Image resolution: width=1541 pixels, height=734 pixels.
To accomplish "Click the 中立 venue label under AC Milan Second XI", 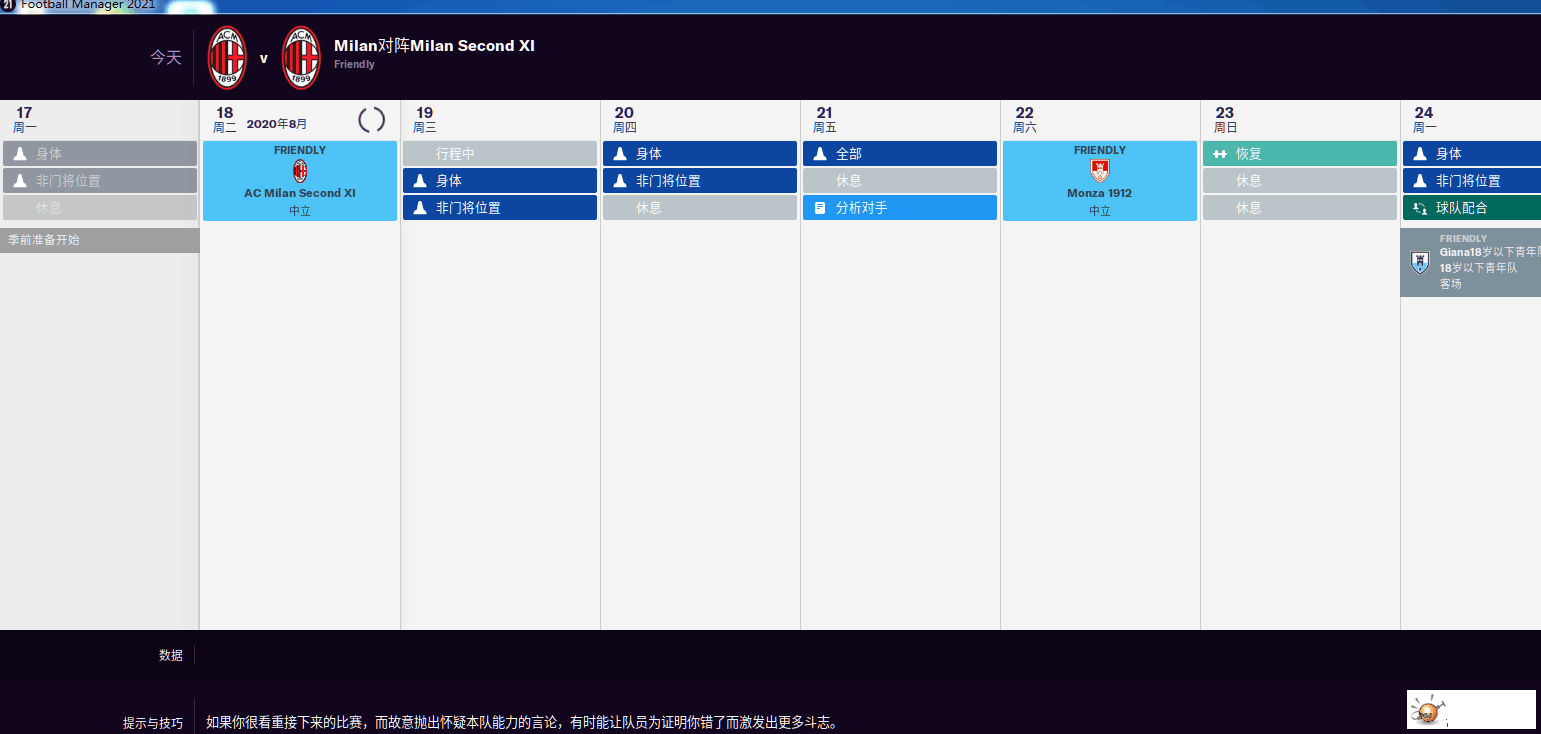I will tap(300, 211).
